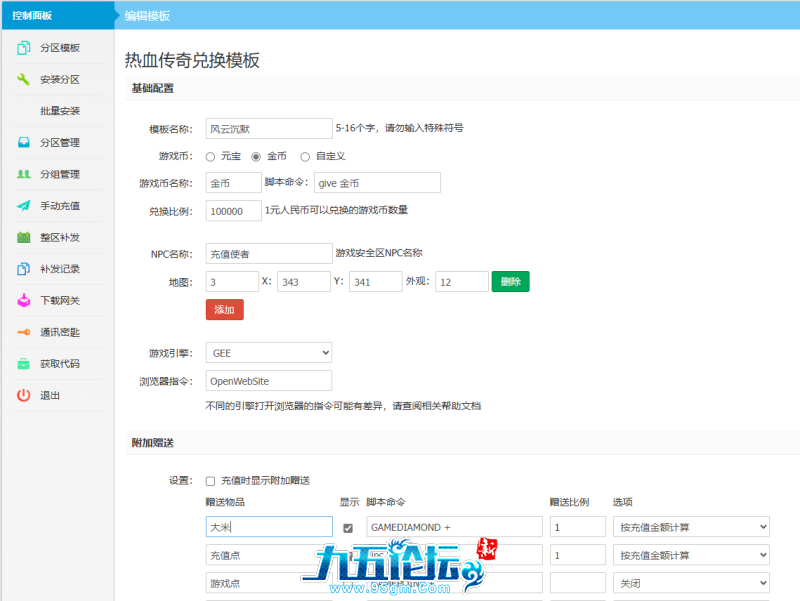Click the 手动充值 paper plane icon
The height and width of the screenshot is (601, 800).
(x=23, y=206)
